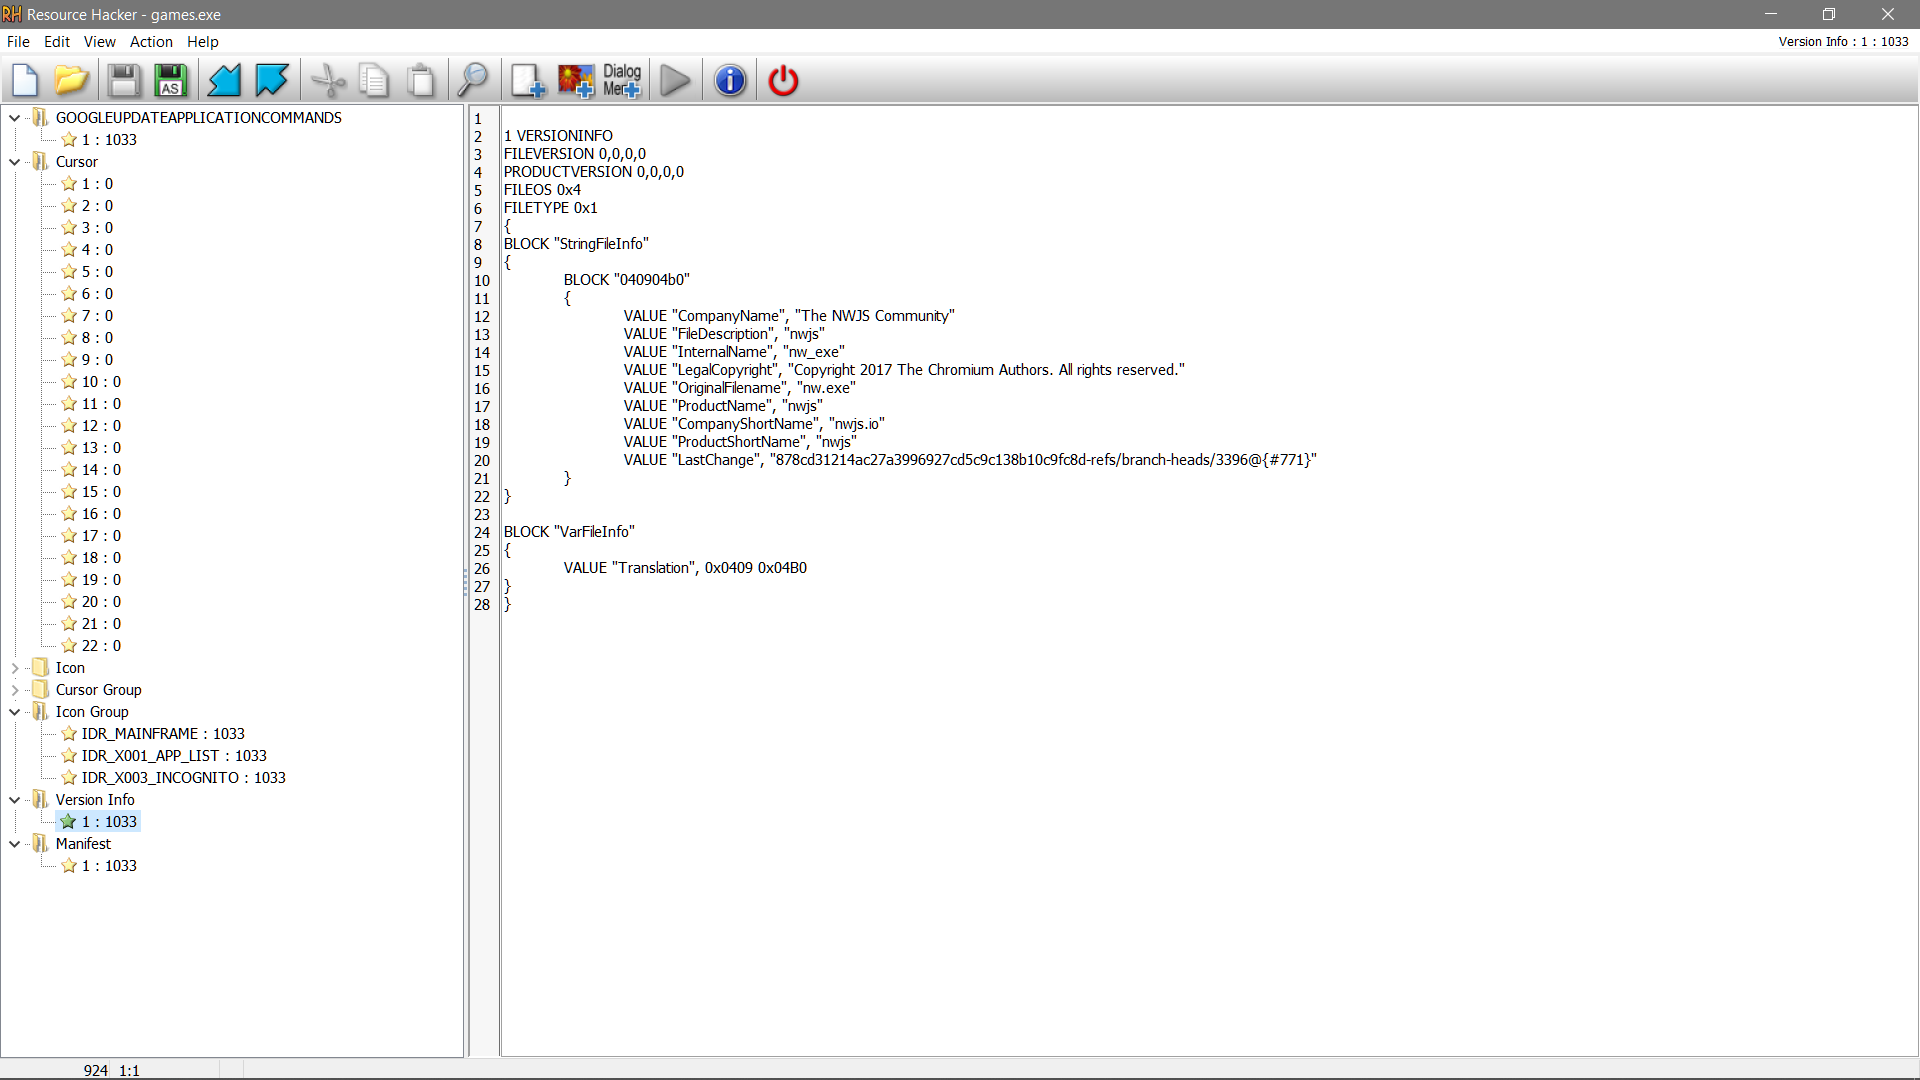The width and height of the screenshot is (1920, 1080).
Task: Click the blue info icon
Action: (730, 81)
